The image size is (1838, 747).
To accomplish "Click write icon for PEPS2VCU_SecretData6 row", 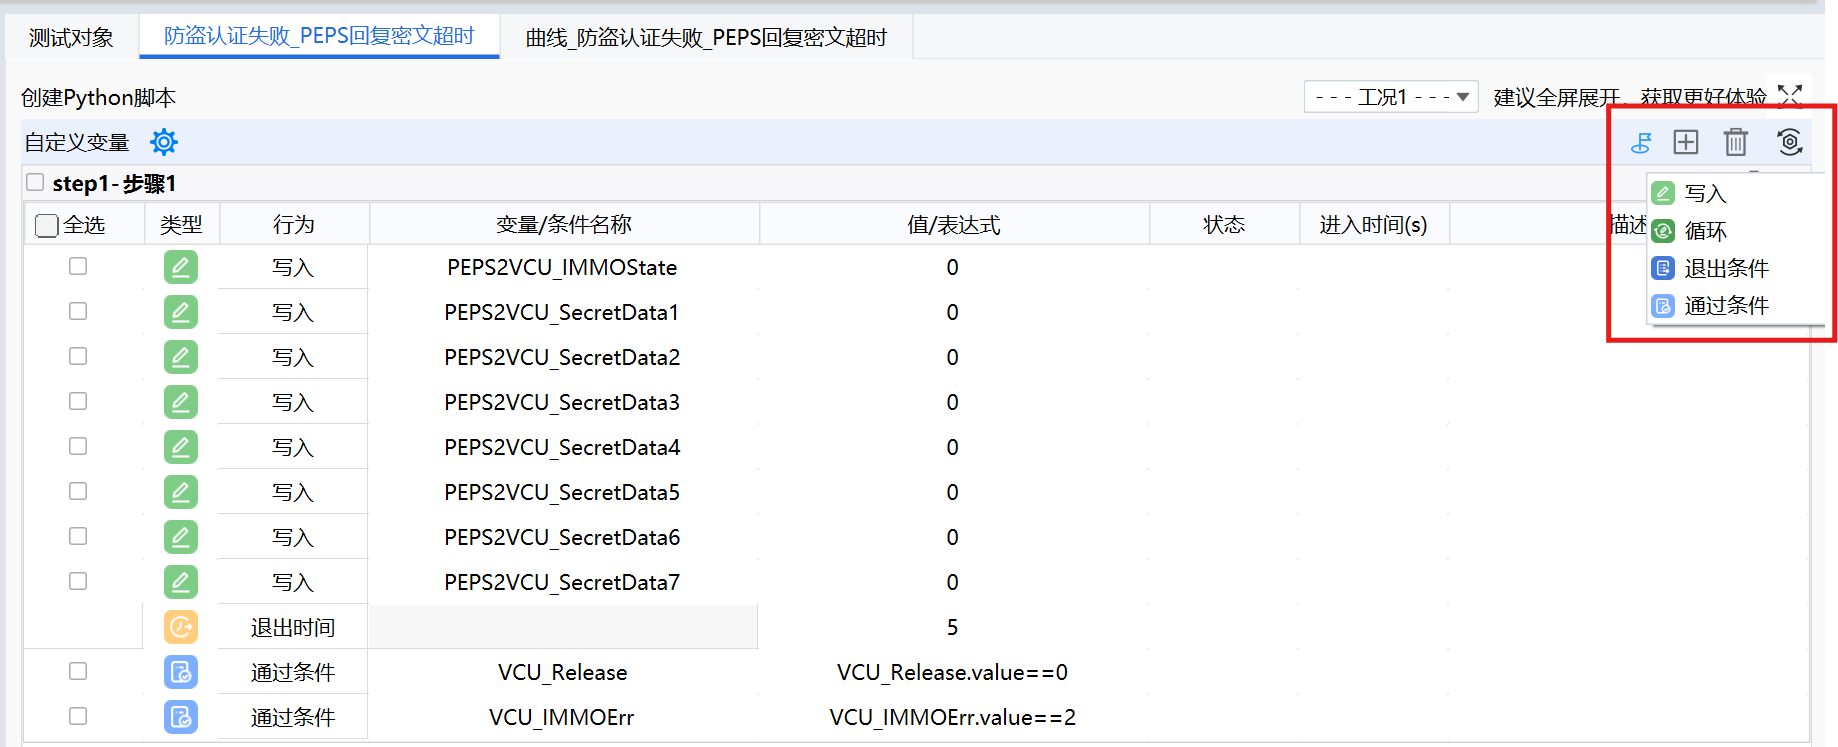I will [x=181, y=537].
